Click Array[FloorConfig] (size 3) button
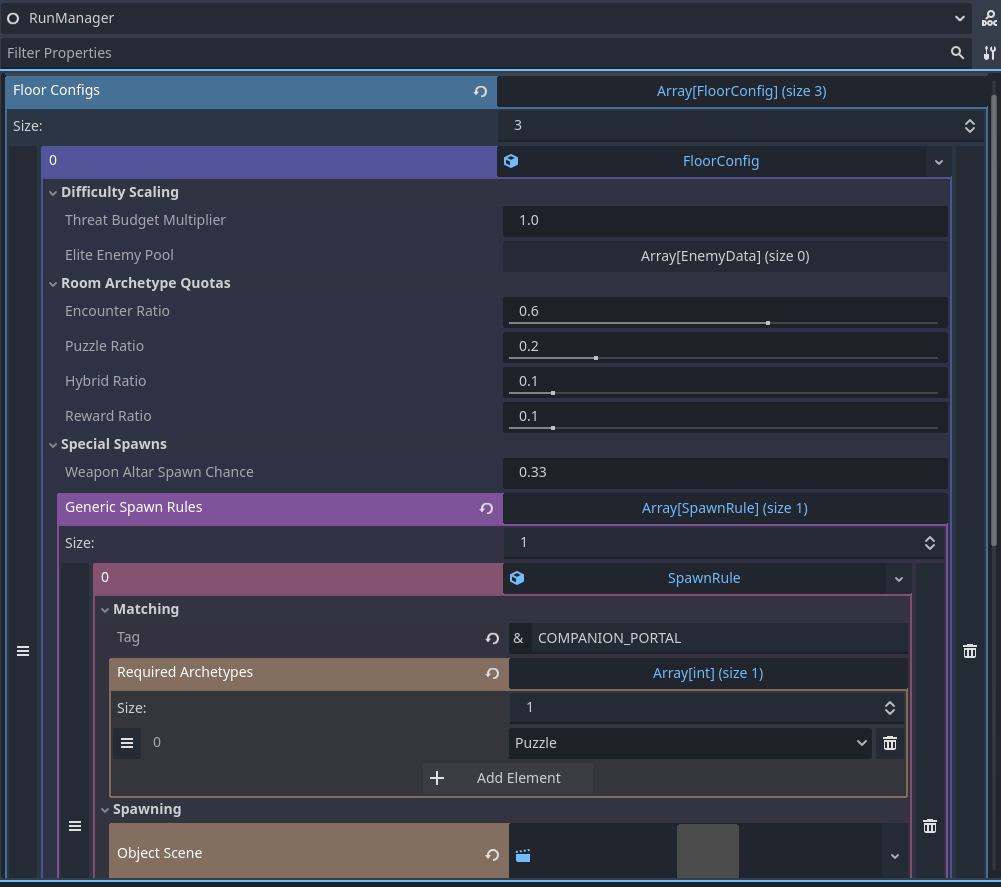This screenshot has width=1001, height=887. point(741,91)
